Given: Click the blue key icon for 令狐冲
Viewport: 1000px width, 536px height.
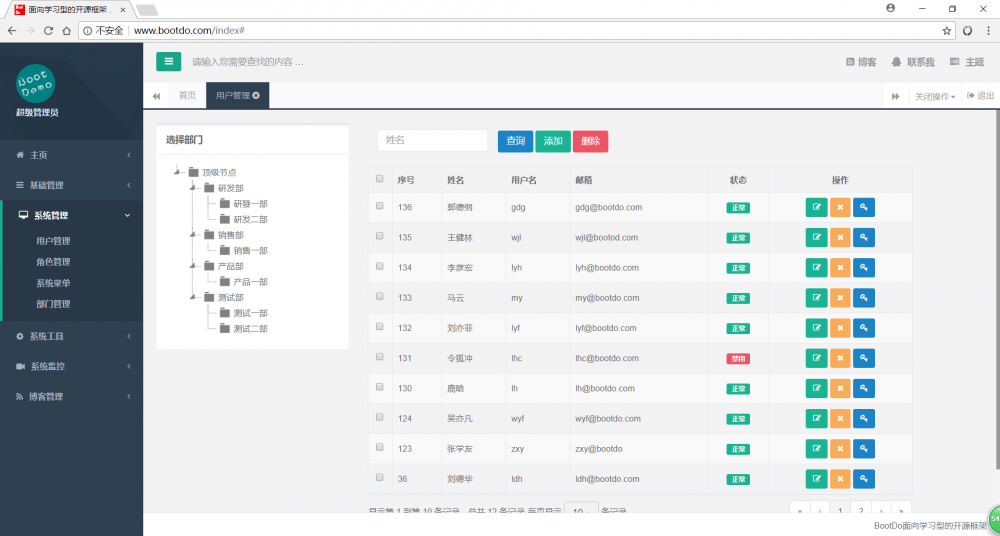Looking at the screenshot, I should [864, 358].
